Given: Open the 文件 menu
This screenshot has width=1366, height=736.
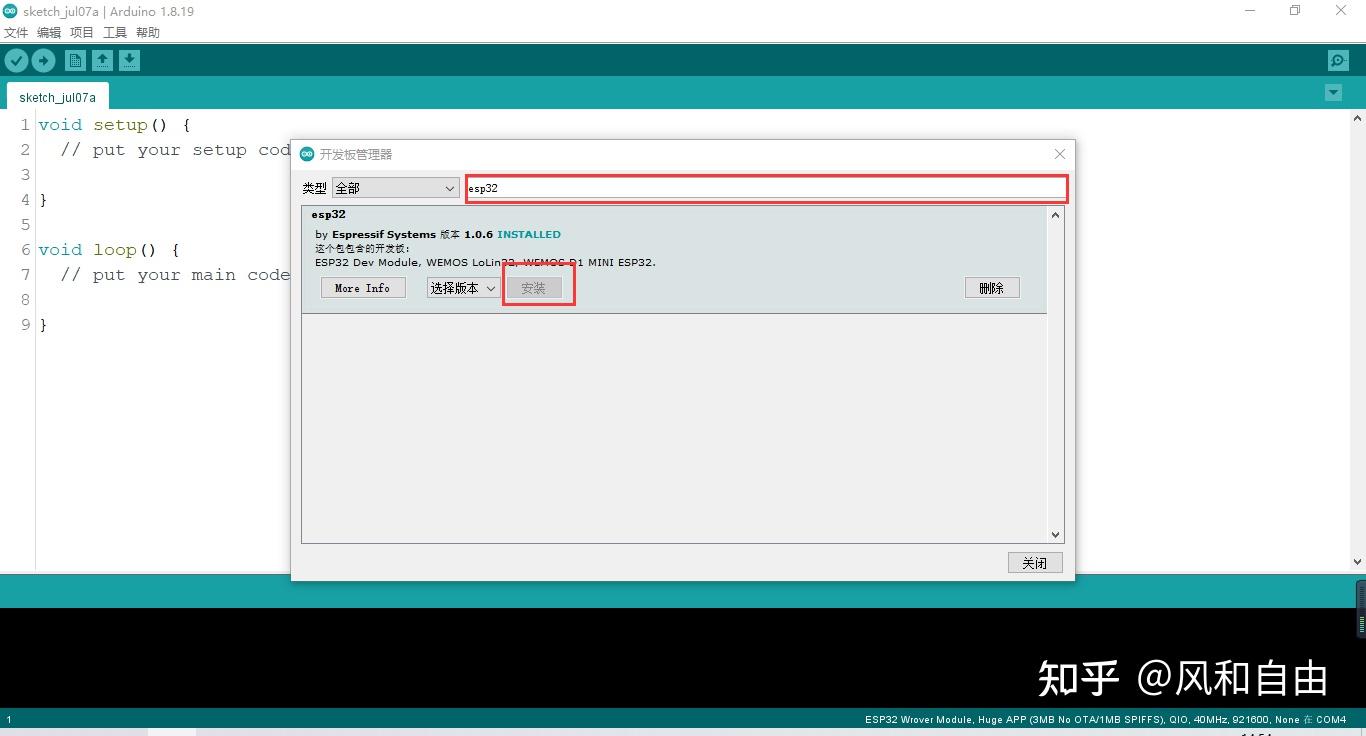Looking at the screenshot, I should coord(16,32).
